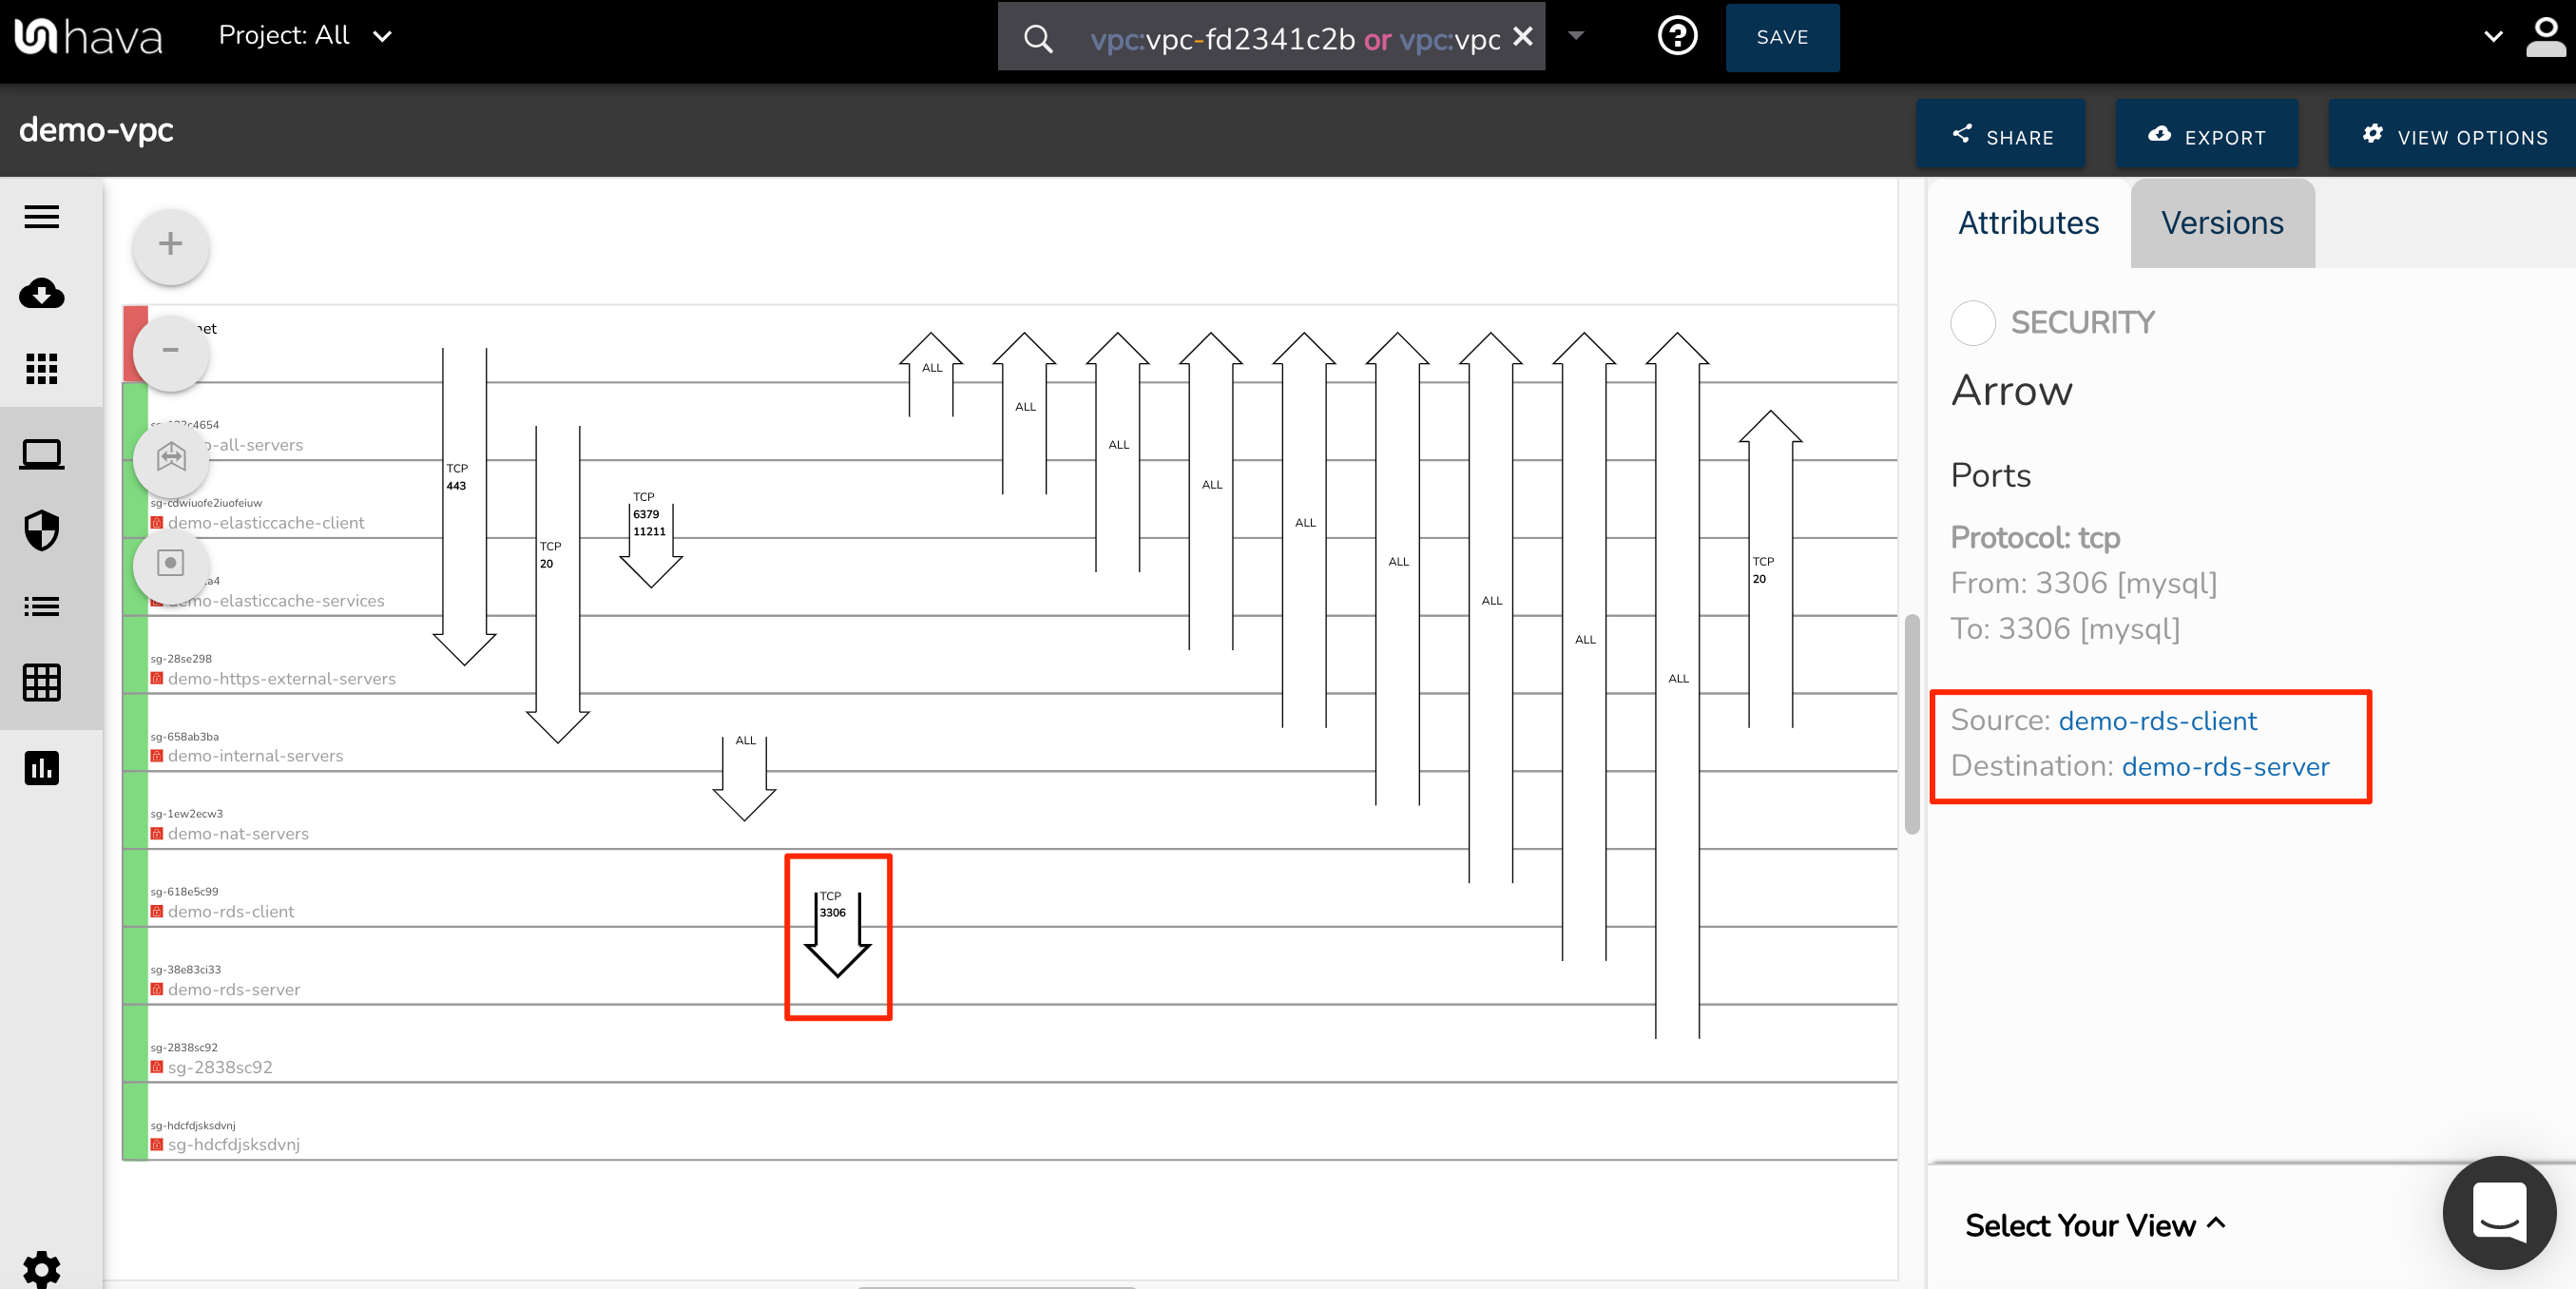
Task: Click the demo-rds-client source link
Action: tap(2159, 721)
